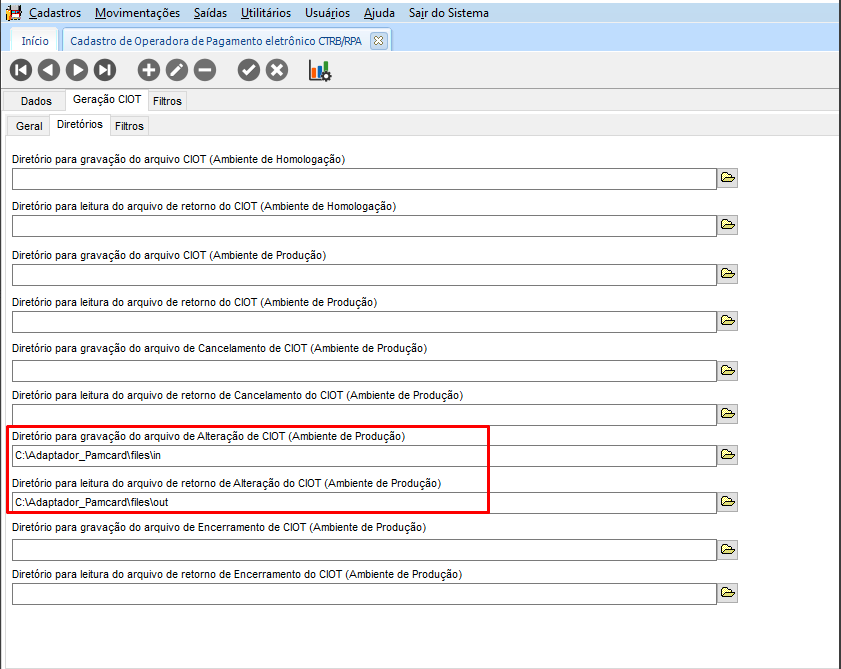Open the top-level Filtros tab

tap(167, 101)
